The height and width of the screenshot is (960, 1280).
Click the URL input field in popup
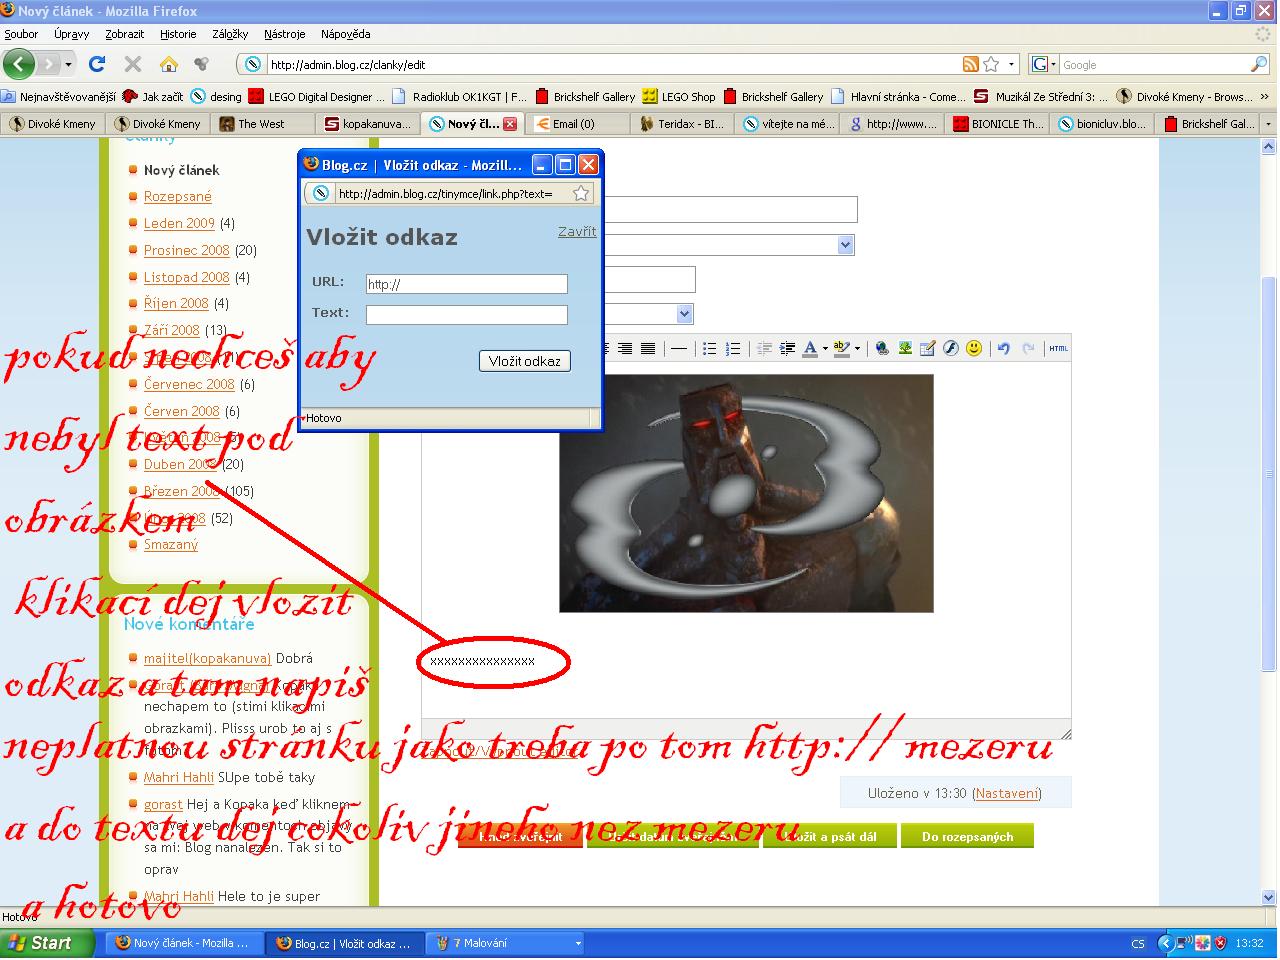click(467, 284)
